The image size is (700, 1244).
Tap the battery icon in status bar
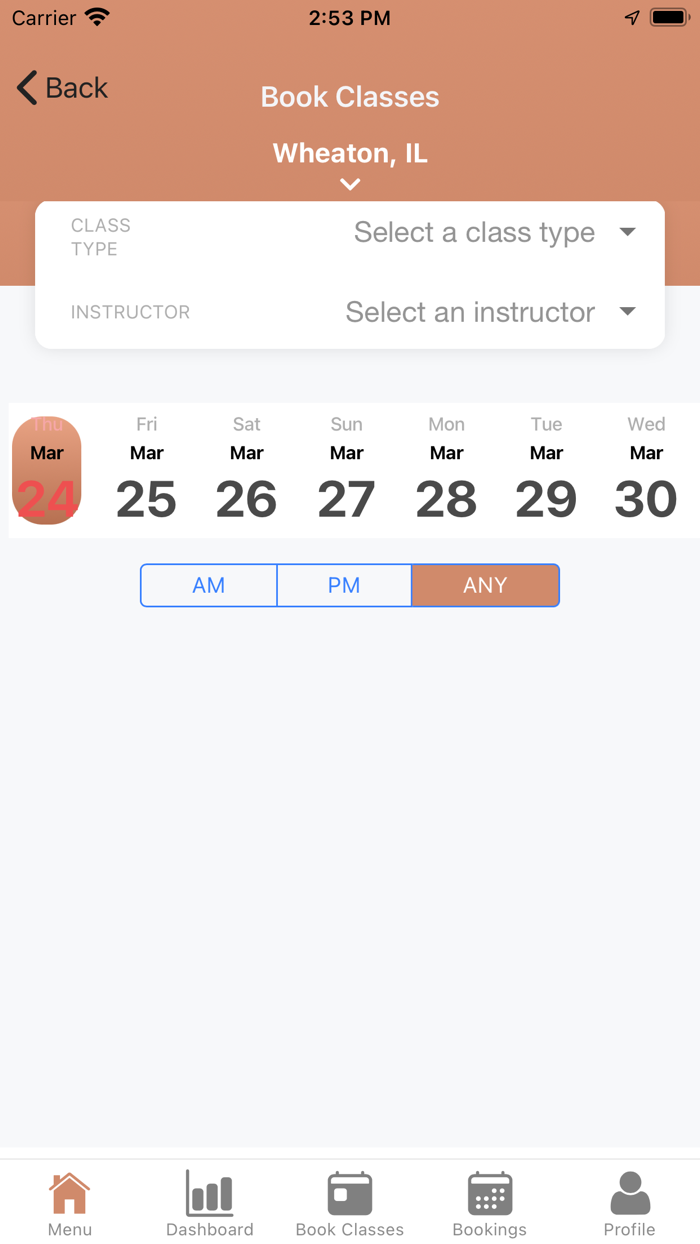point(668,16)
